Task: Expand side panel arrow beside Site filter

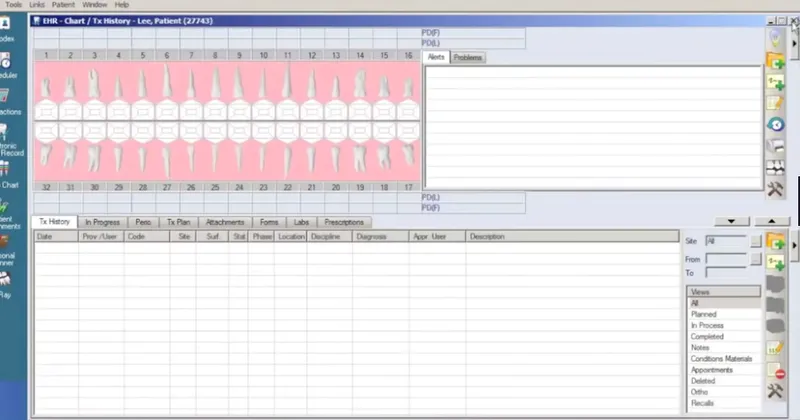Action: pyautogui.click(x=794, y=245)
